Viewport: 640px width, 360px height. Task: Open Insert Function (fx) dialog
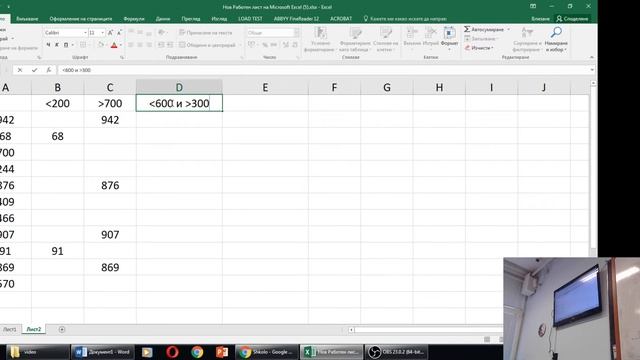click(49, 70)
